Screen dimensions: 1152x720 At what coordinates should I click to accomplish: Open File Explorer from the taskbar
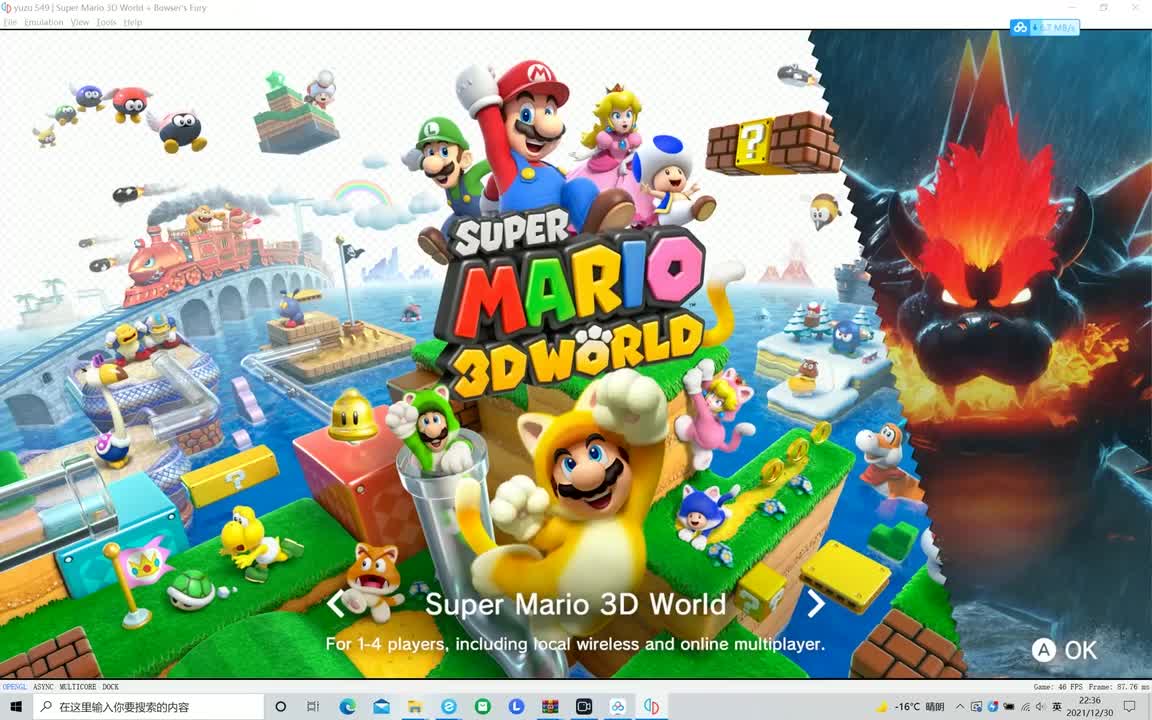tap(415, 706)
